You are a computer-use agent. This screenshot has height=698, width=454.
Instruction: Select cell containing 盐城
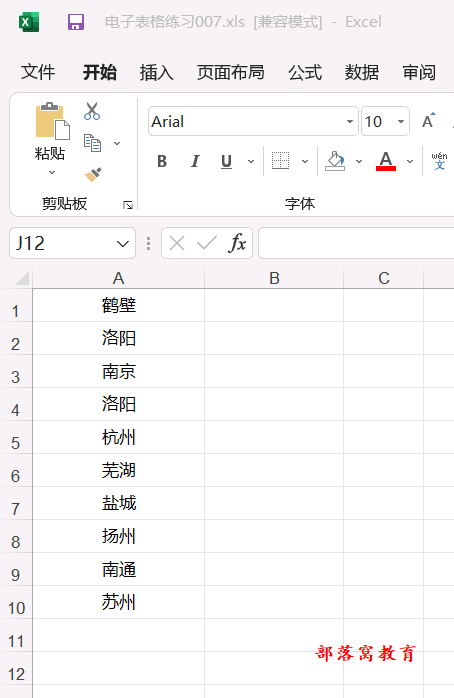pyautogui.click(x=118, y=503)
